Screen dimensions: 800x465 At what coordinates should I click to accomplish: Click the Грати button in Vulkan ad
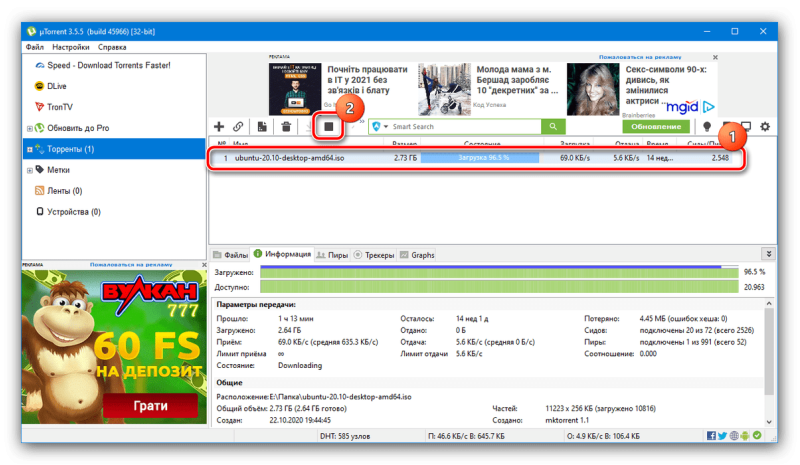[151, 406]
